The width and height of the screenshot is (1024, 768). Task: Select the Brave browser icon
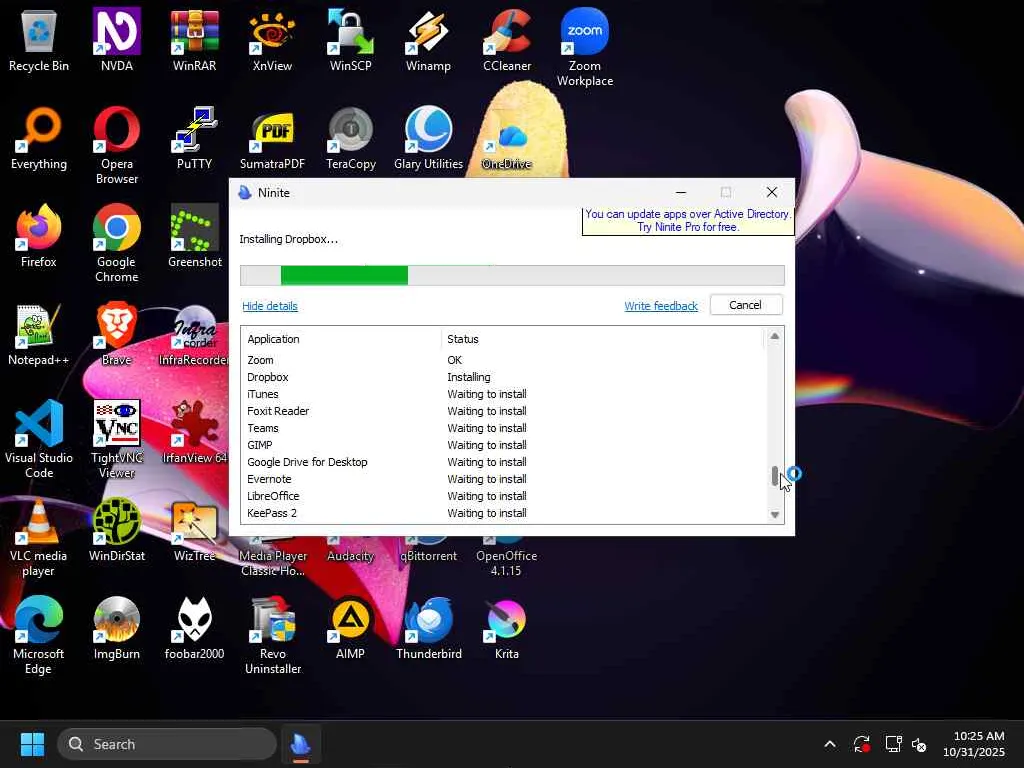click(x=116, y=334)
